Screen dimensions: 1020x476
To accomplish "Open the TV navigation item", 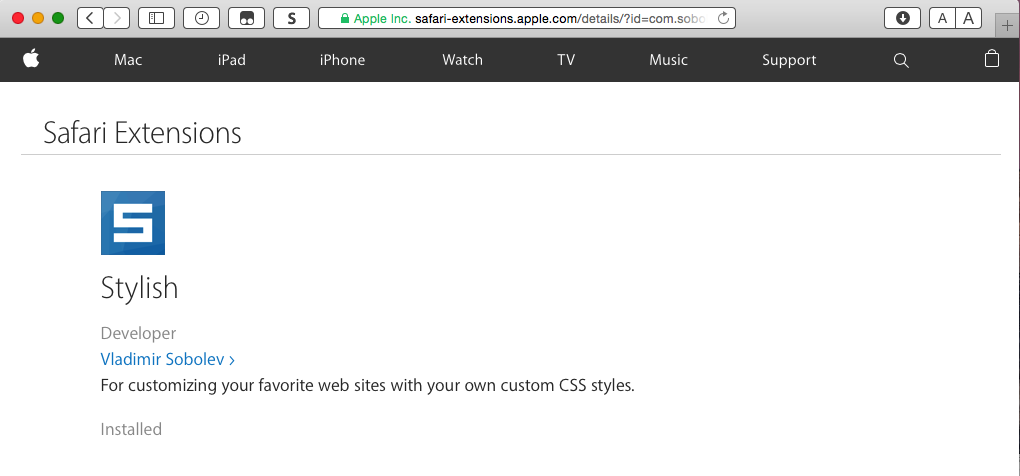I will [566, 60].
